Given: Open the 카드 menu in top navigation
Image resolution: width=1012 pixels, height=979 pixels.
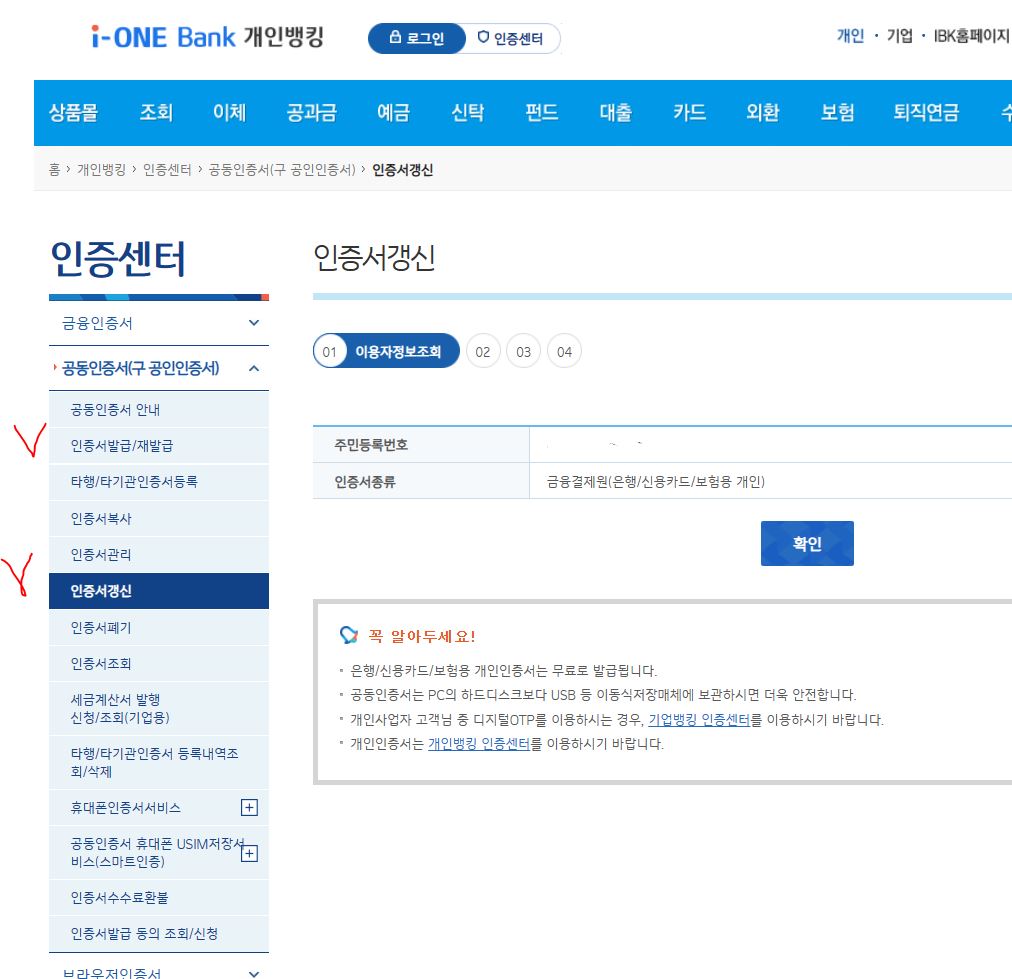Looking at the screenshot, I should [x=689, y=114].
